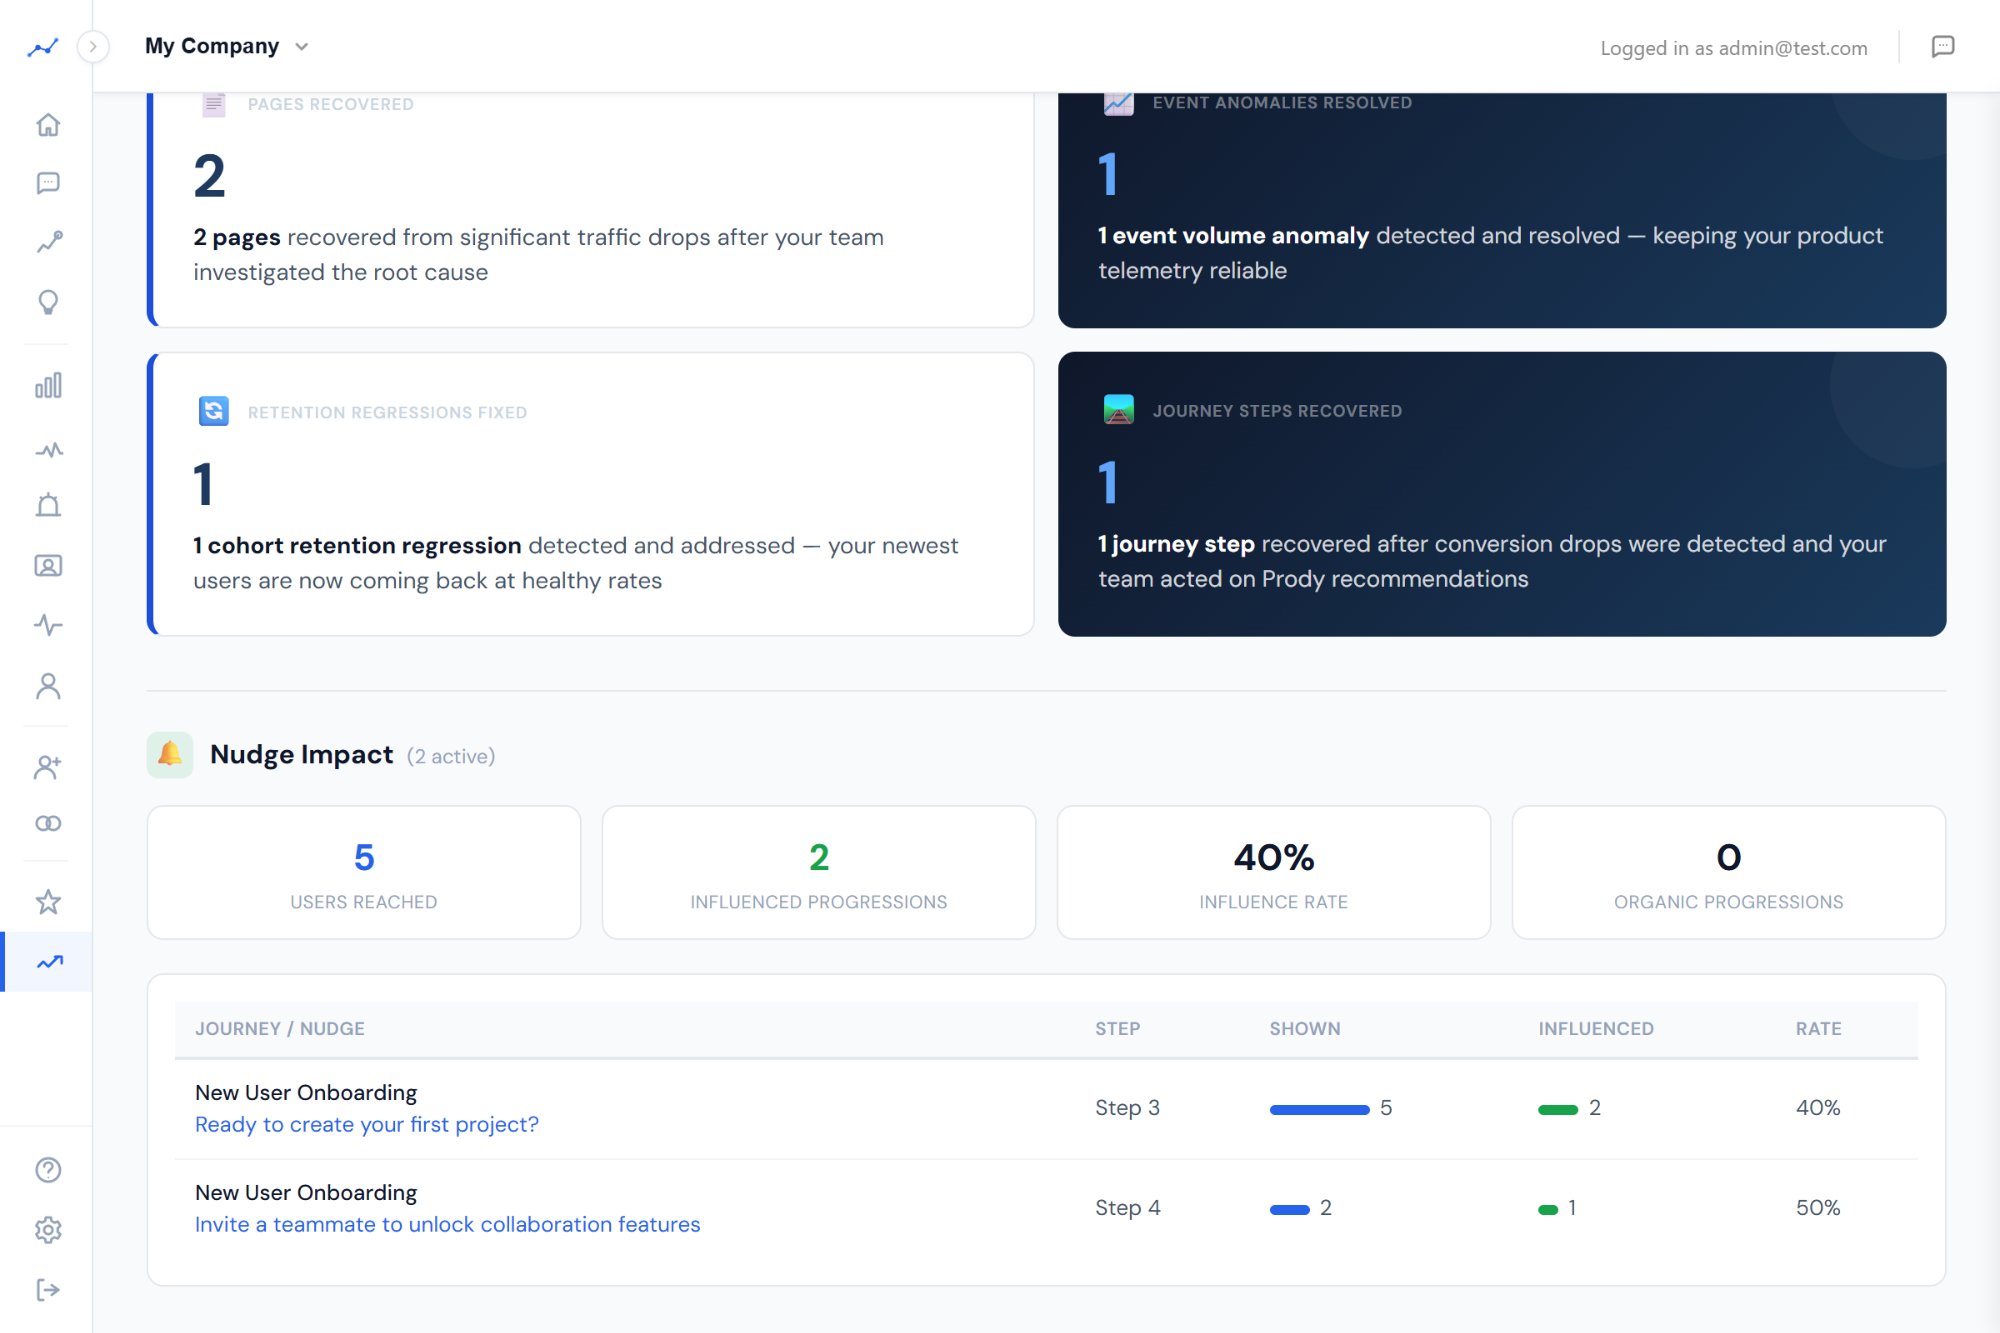This screenshot has height=1333, width=2000.
Task: Click the Pages Recovered document icon
Action: point(214,104)
